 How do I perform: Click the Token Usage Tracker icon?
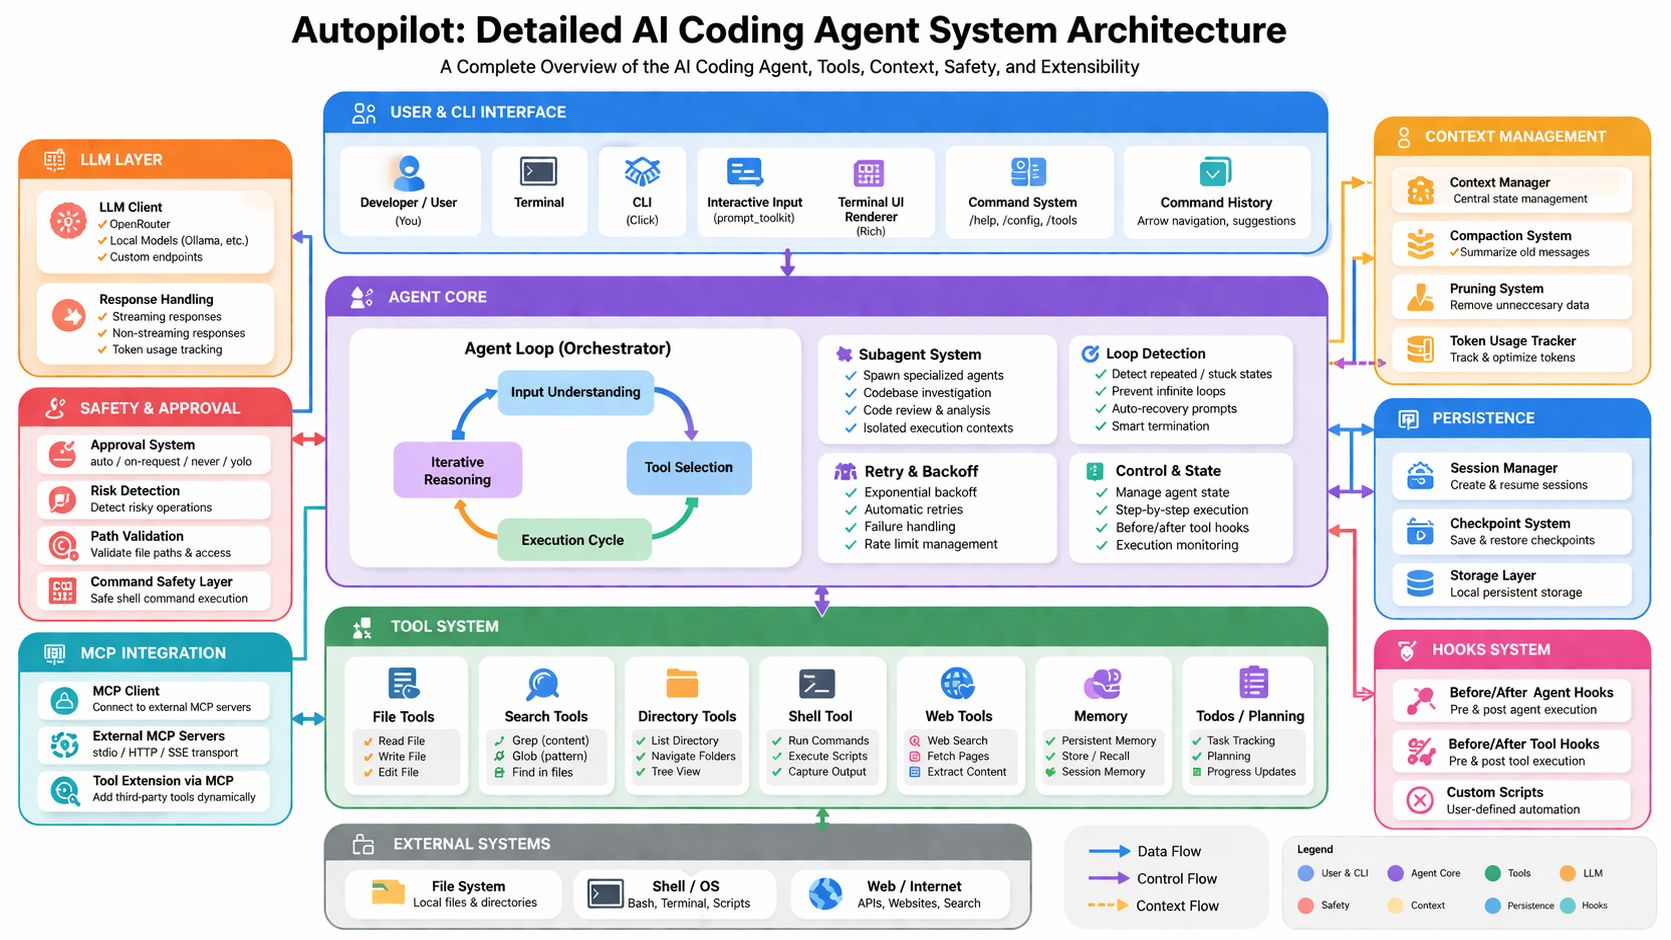[1420, 348]
